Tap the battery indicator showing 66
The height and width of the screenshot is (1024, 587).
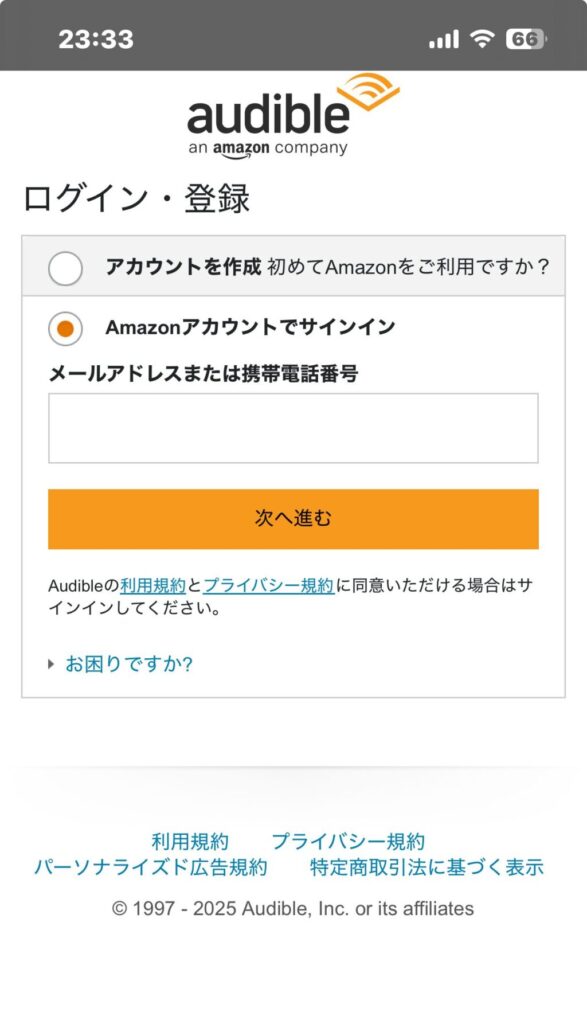[526, 39]
